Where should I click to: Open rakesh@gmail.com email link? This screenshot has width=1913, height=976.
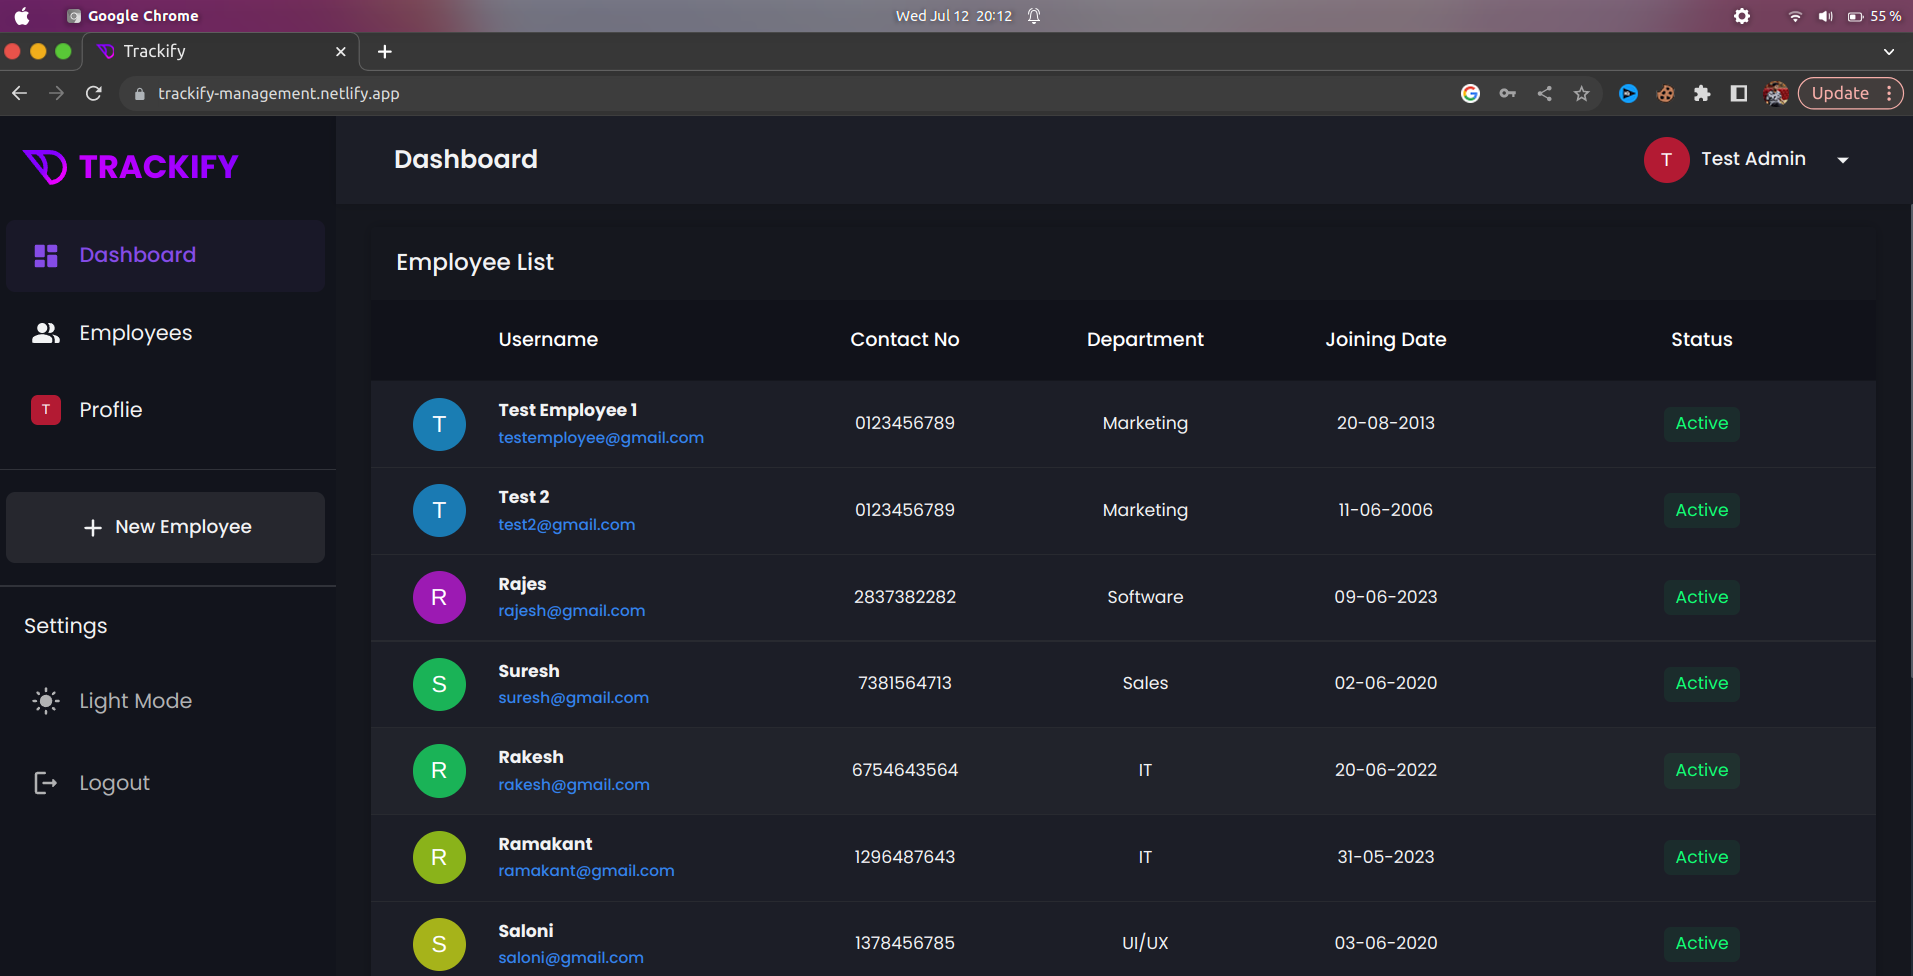574,785
